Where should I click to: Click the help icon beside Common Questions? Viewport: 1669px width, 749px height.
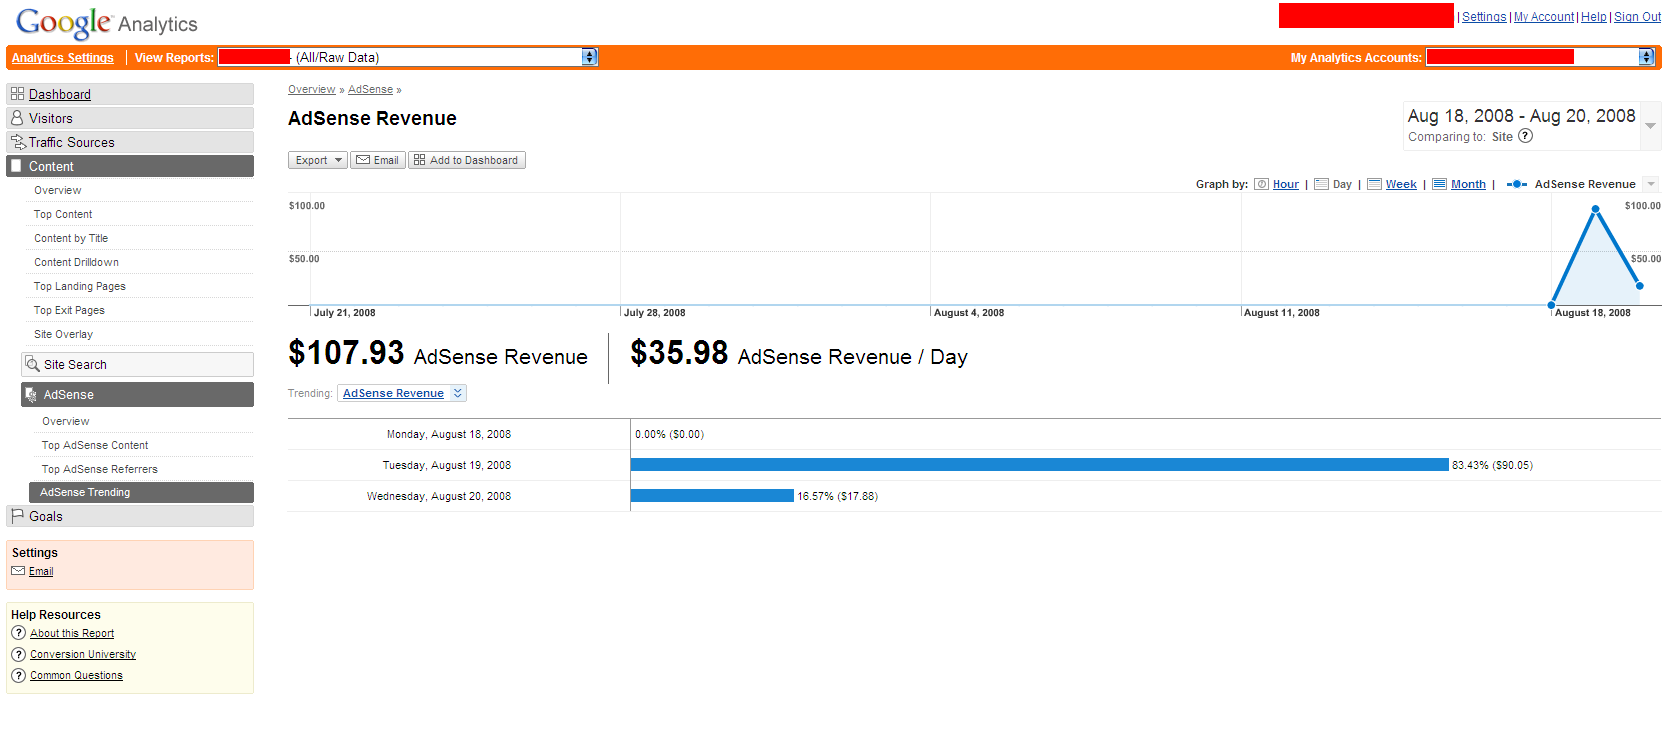pyautogui.click(x=18, y=675)
